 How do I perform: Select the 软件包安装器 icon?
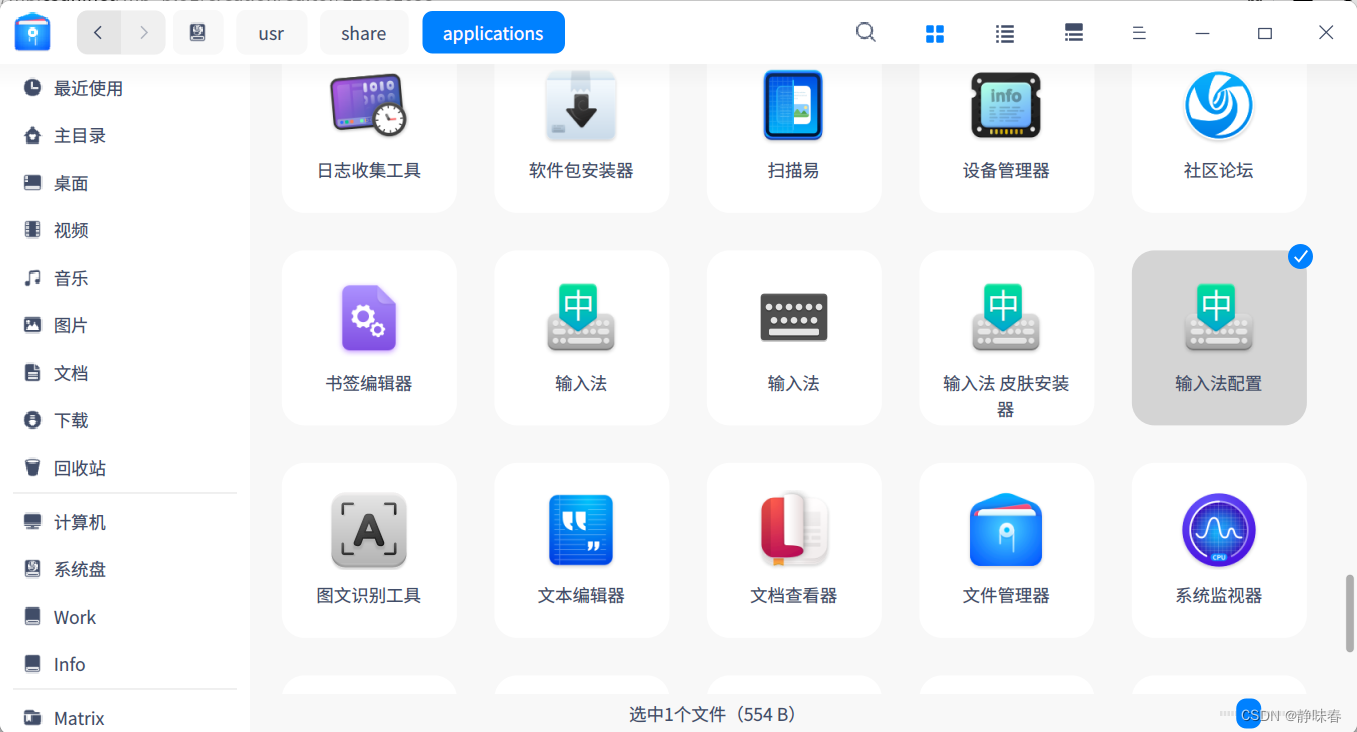pos(581,105)
